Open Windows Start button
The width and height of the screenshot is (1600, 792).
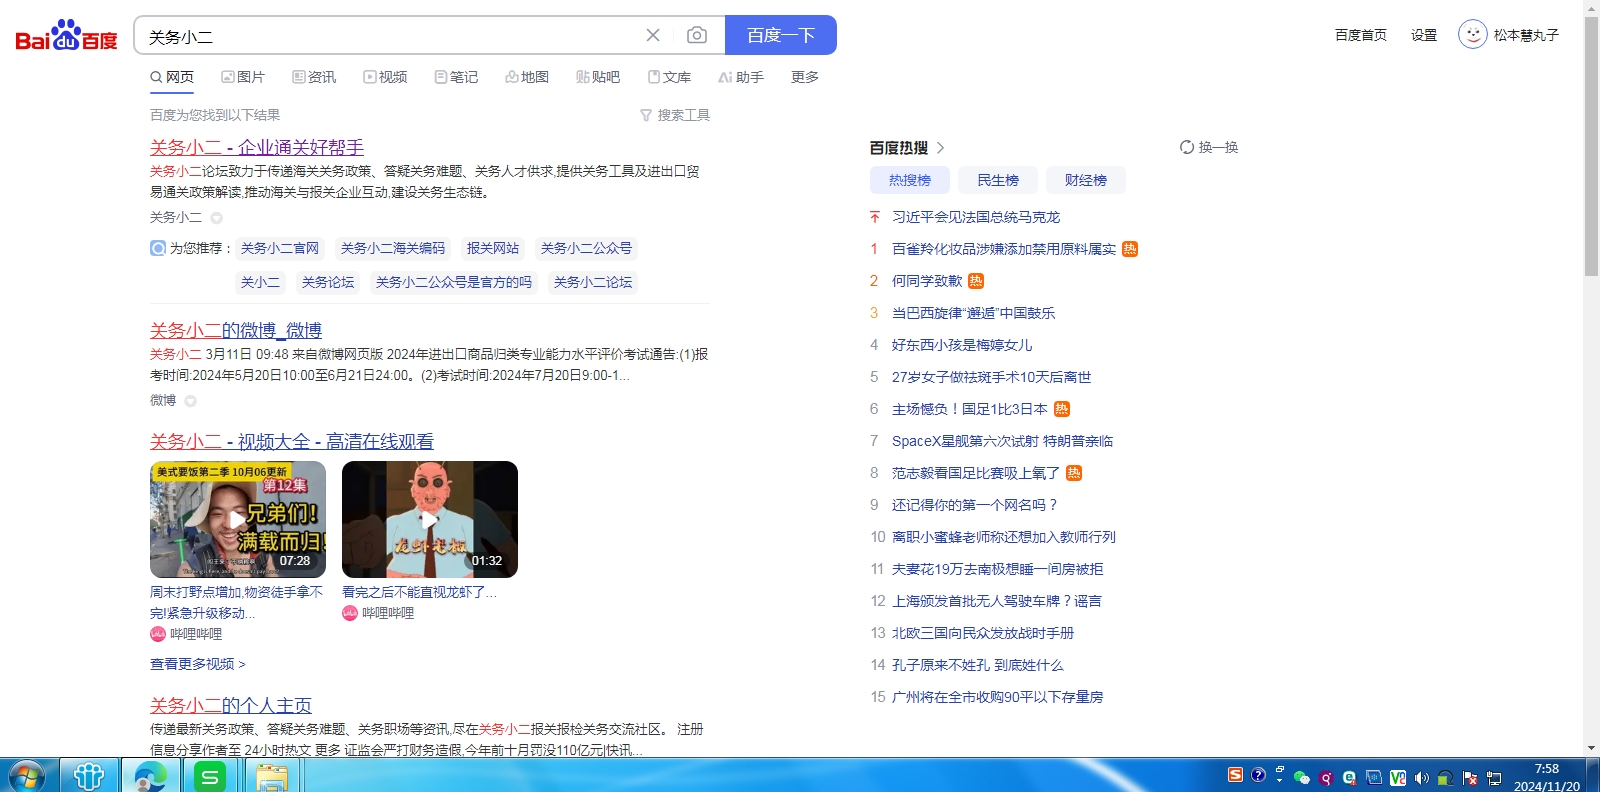(x=26, y=776)
